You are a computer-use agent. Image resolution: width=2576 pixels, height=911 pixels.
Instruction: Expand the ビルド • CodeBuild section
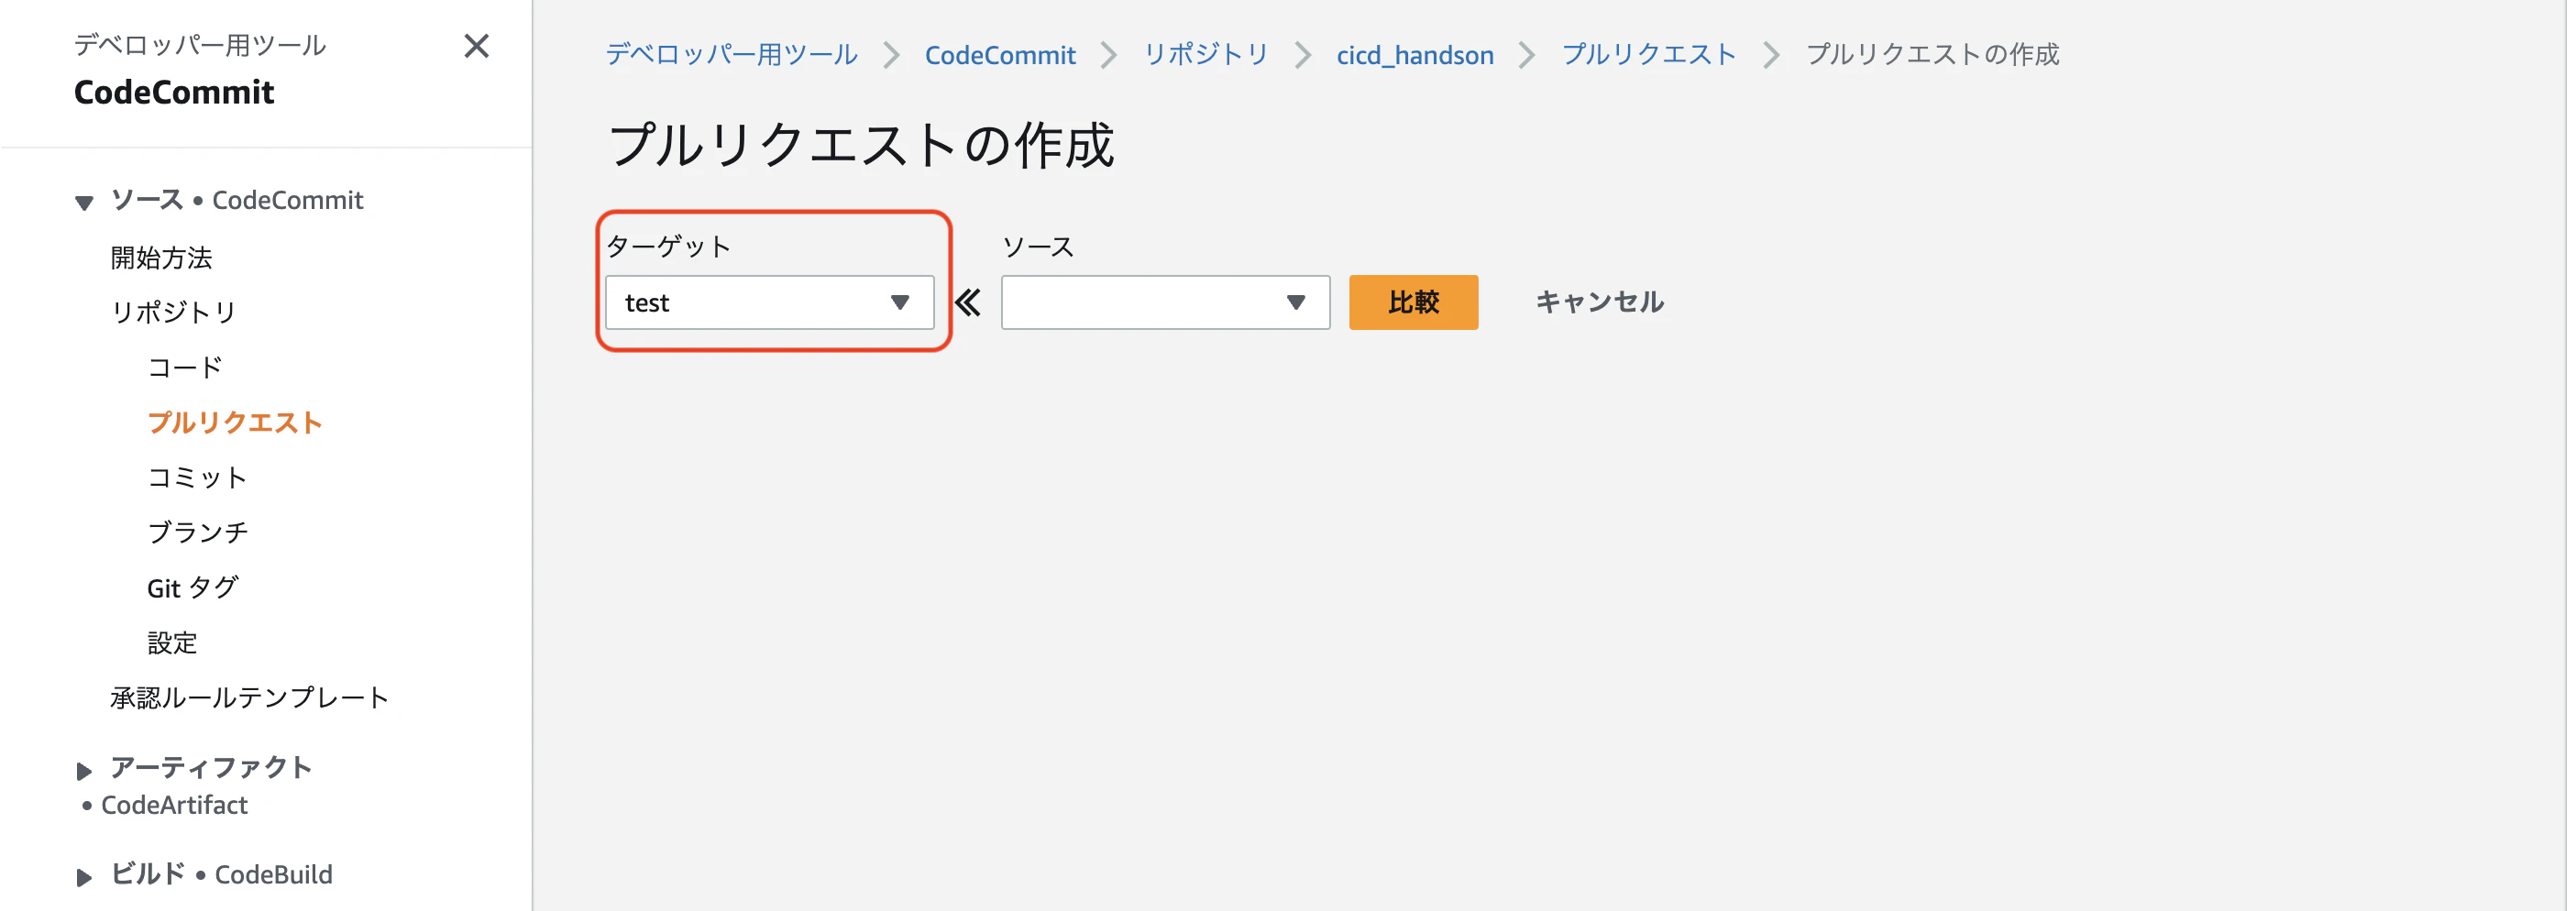coord(84,875)
